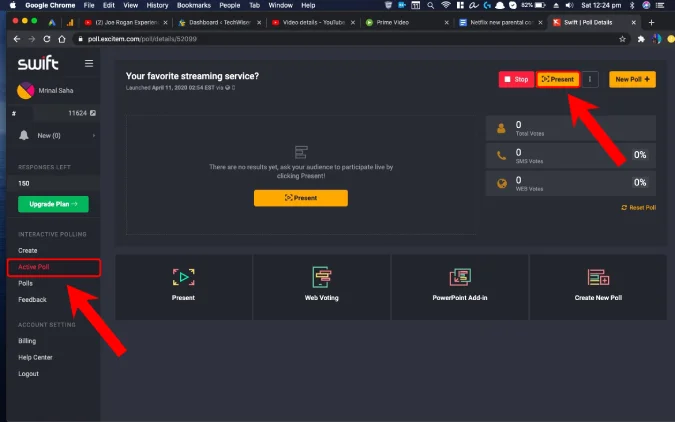Open Feedback in the sidebar
Image resolution: width=675 pixels, height=422 pixels.
point(32,299)
